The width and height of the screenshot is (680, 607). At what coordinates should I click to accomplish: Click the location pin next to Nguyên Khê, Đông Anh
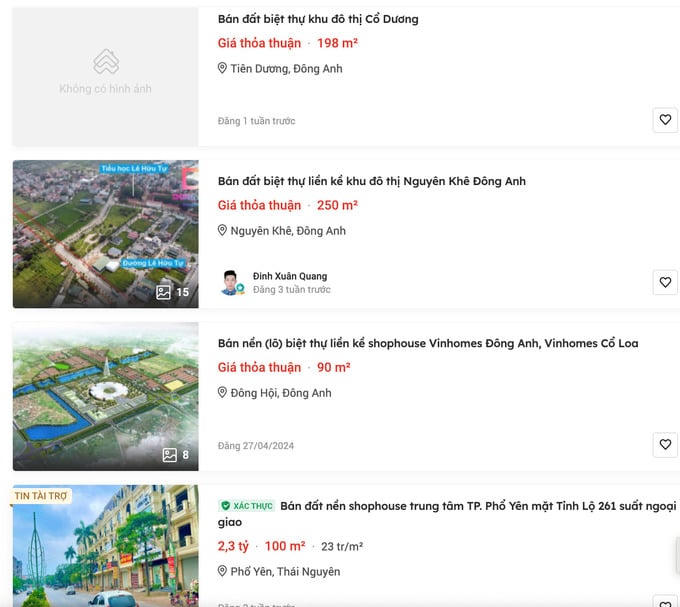click(x=223, y=231)
